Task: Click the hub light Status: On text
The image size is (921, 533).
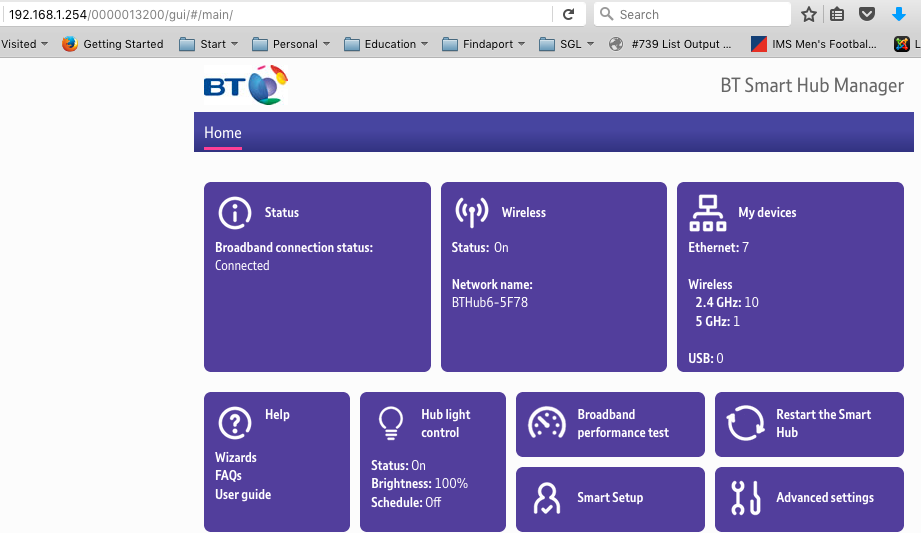Action: tap(398, 466)
